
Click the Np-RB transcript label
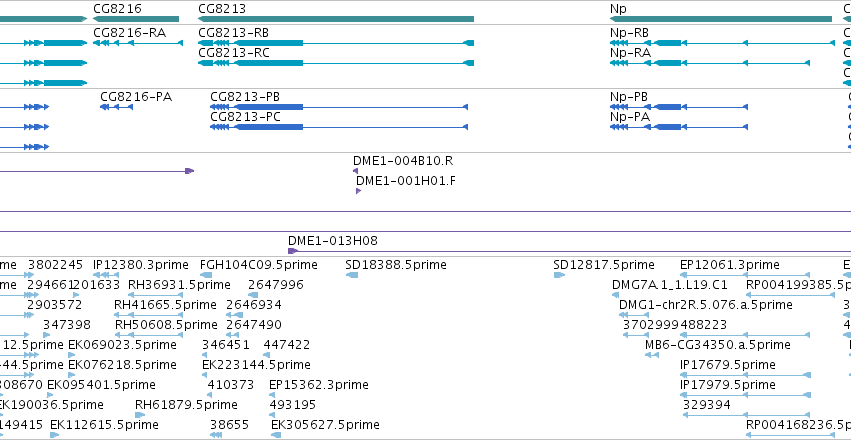pyautogui.click(x=629, y=33)
